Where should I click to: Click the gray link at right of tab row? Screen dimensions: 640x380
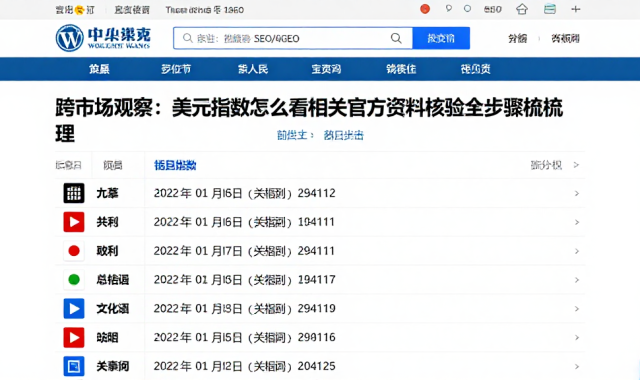pos(546,165)
